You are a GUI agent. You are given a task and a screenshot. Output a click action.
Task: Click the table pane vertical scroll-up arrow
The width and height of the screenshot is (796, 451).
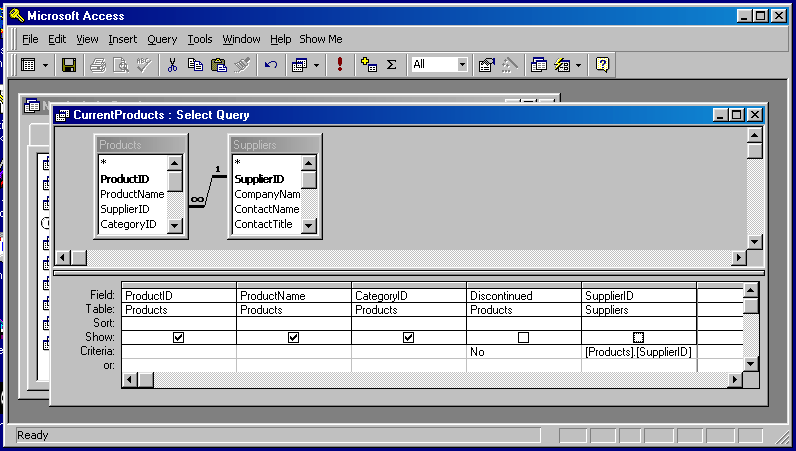pos(754,135)
